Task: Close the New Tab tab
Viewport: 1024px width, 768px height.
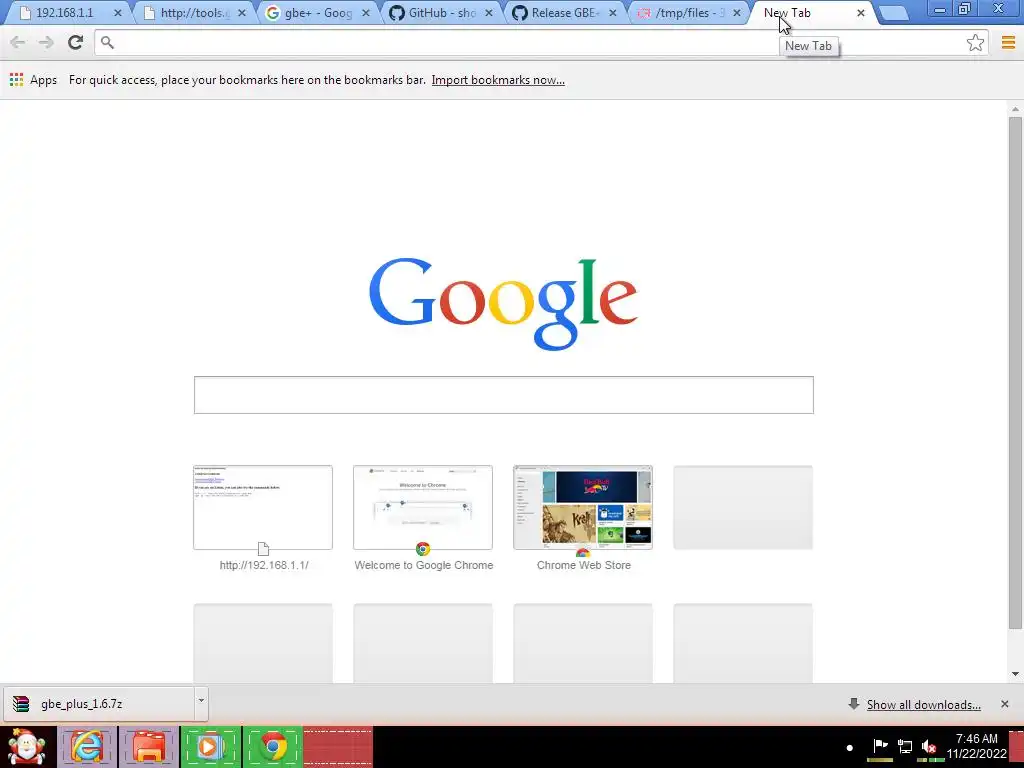Action: click(861, 13)
